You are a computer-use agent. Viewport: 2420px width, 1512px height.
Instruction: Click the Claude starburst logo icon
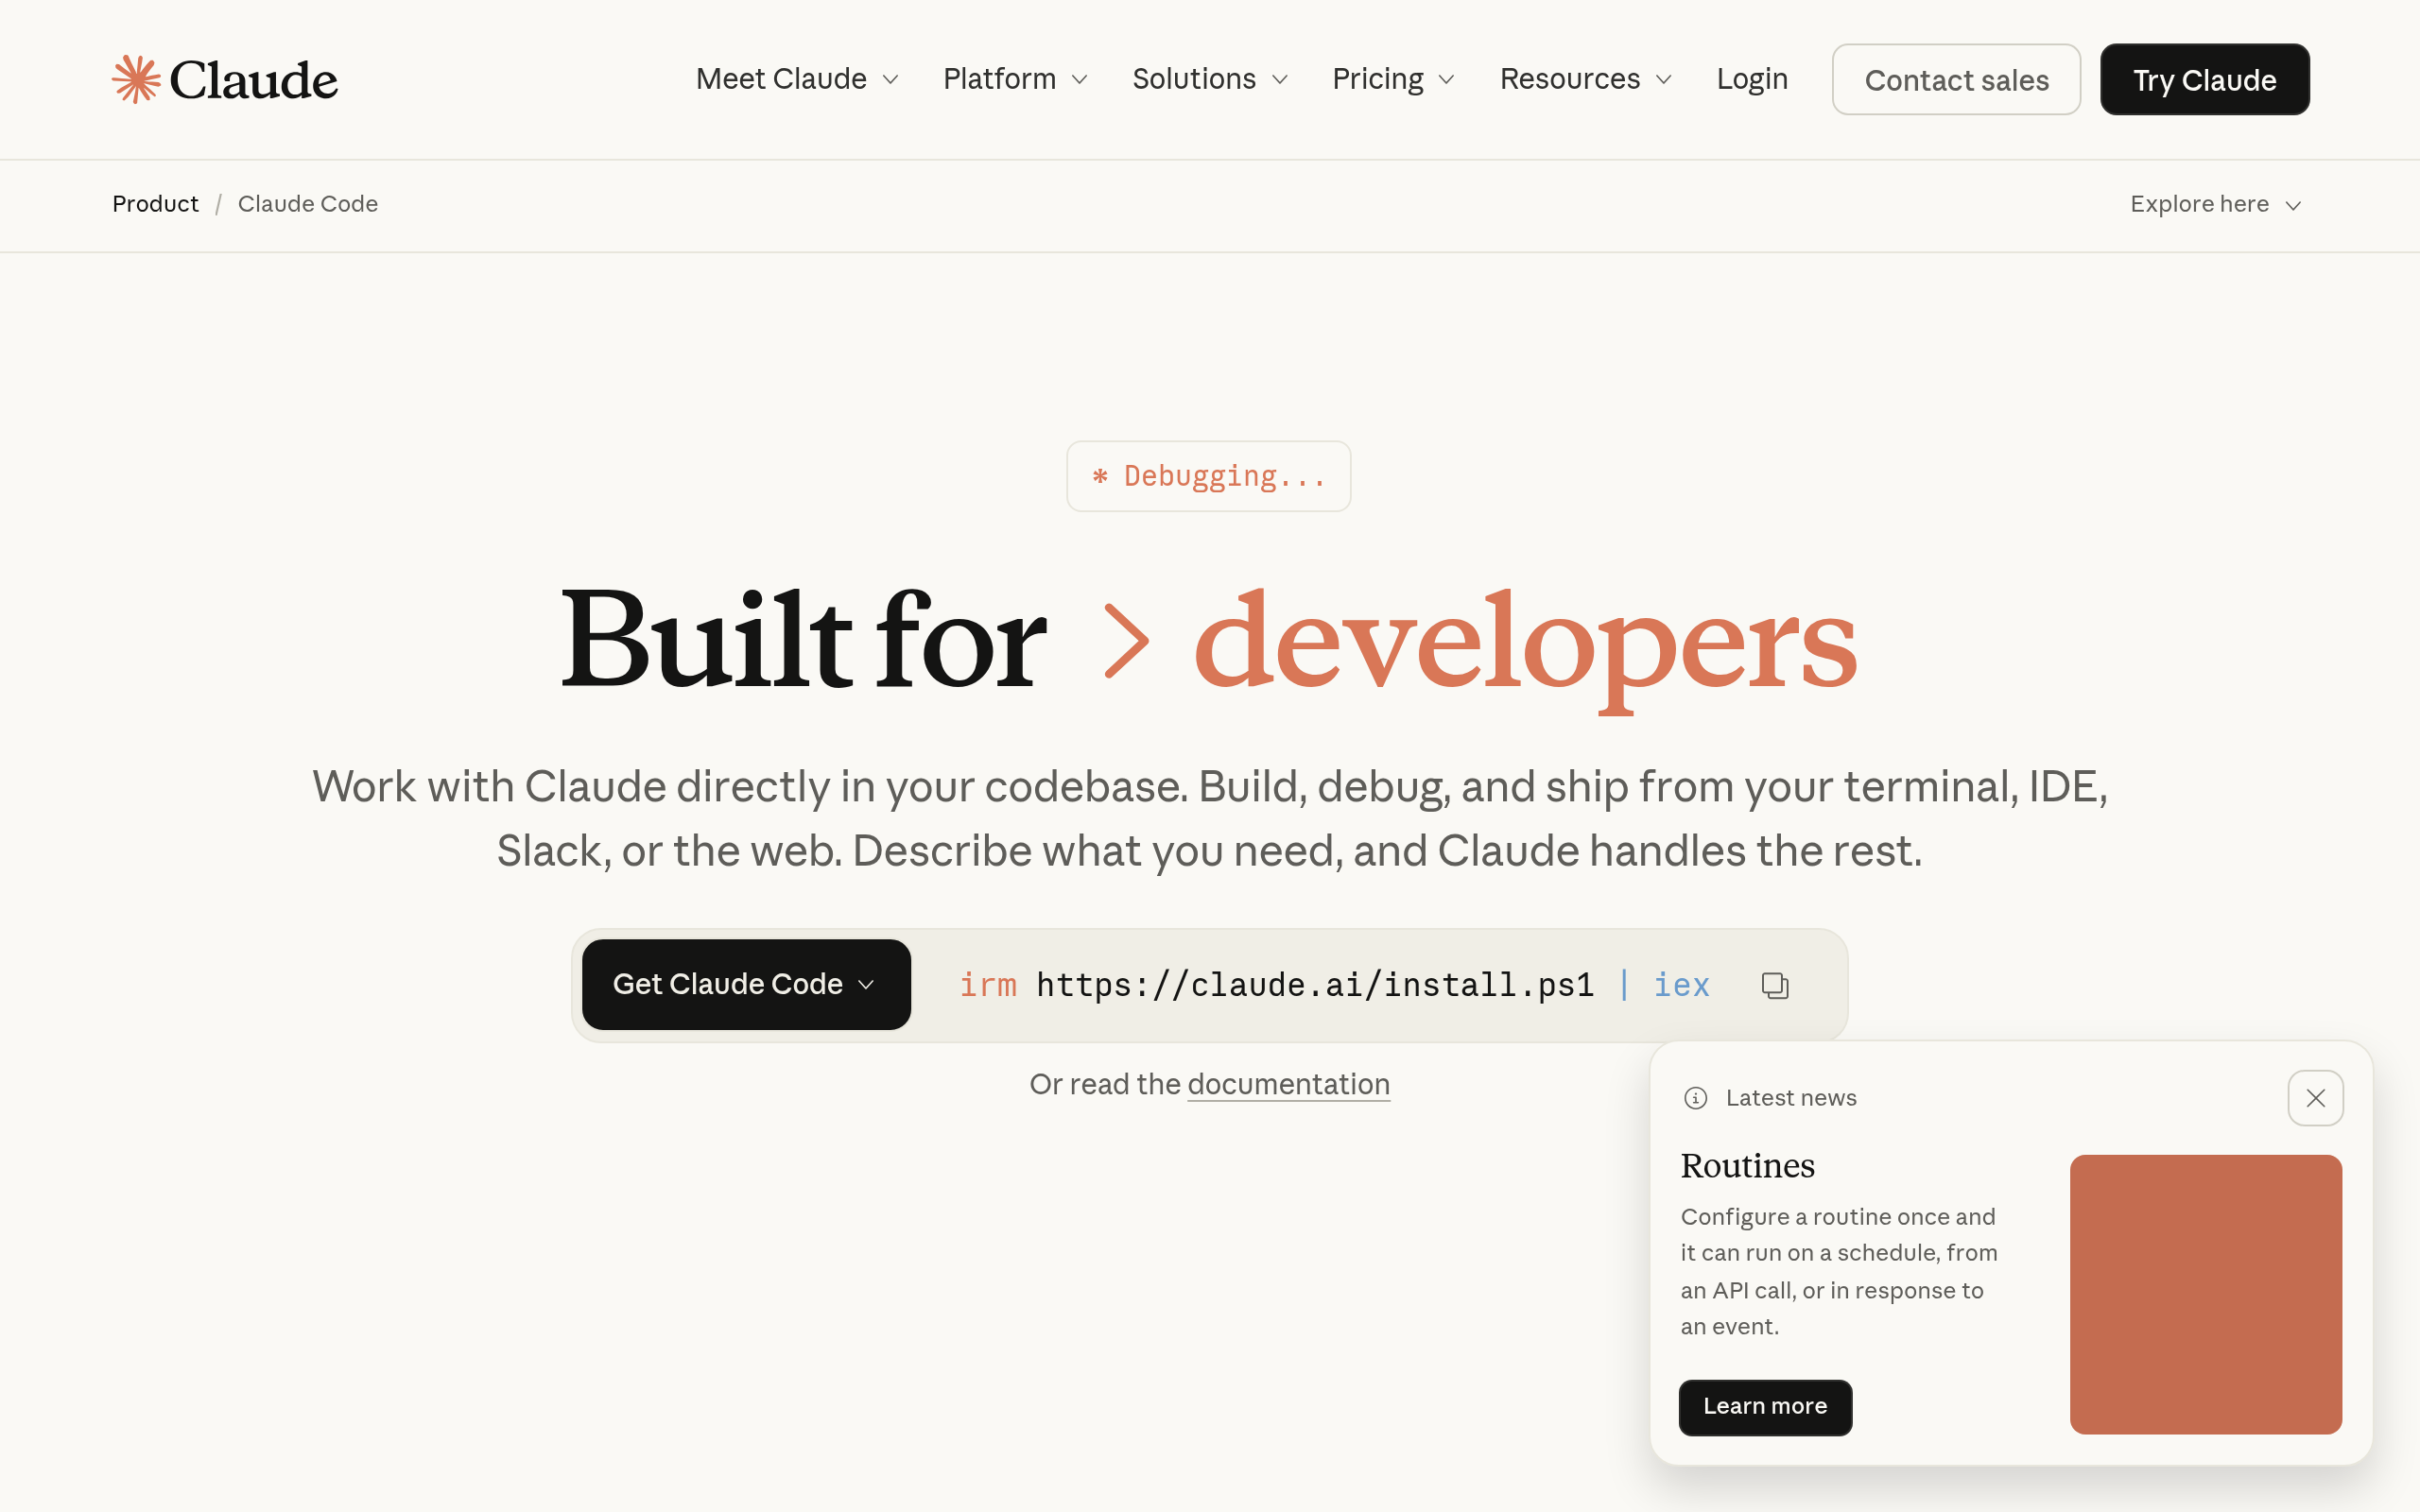pos(136,79)
